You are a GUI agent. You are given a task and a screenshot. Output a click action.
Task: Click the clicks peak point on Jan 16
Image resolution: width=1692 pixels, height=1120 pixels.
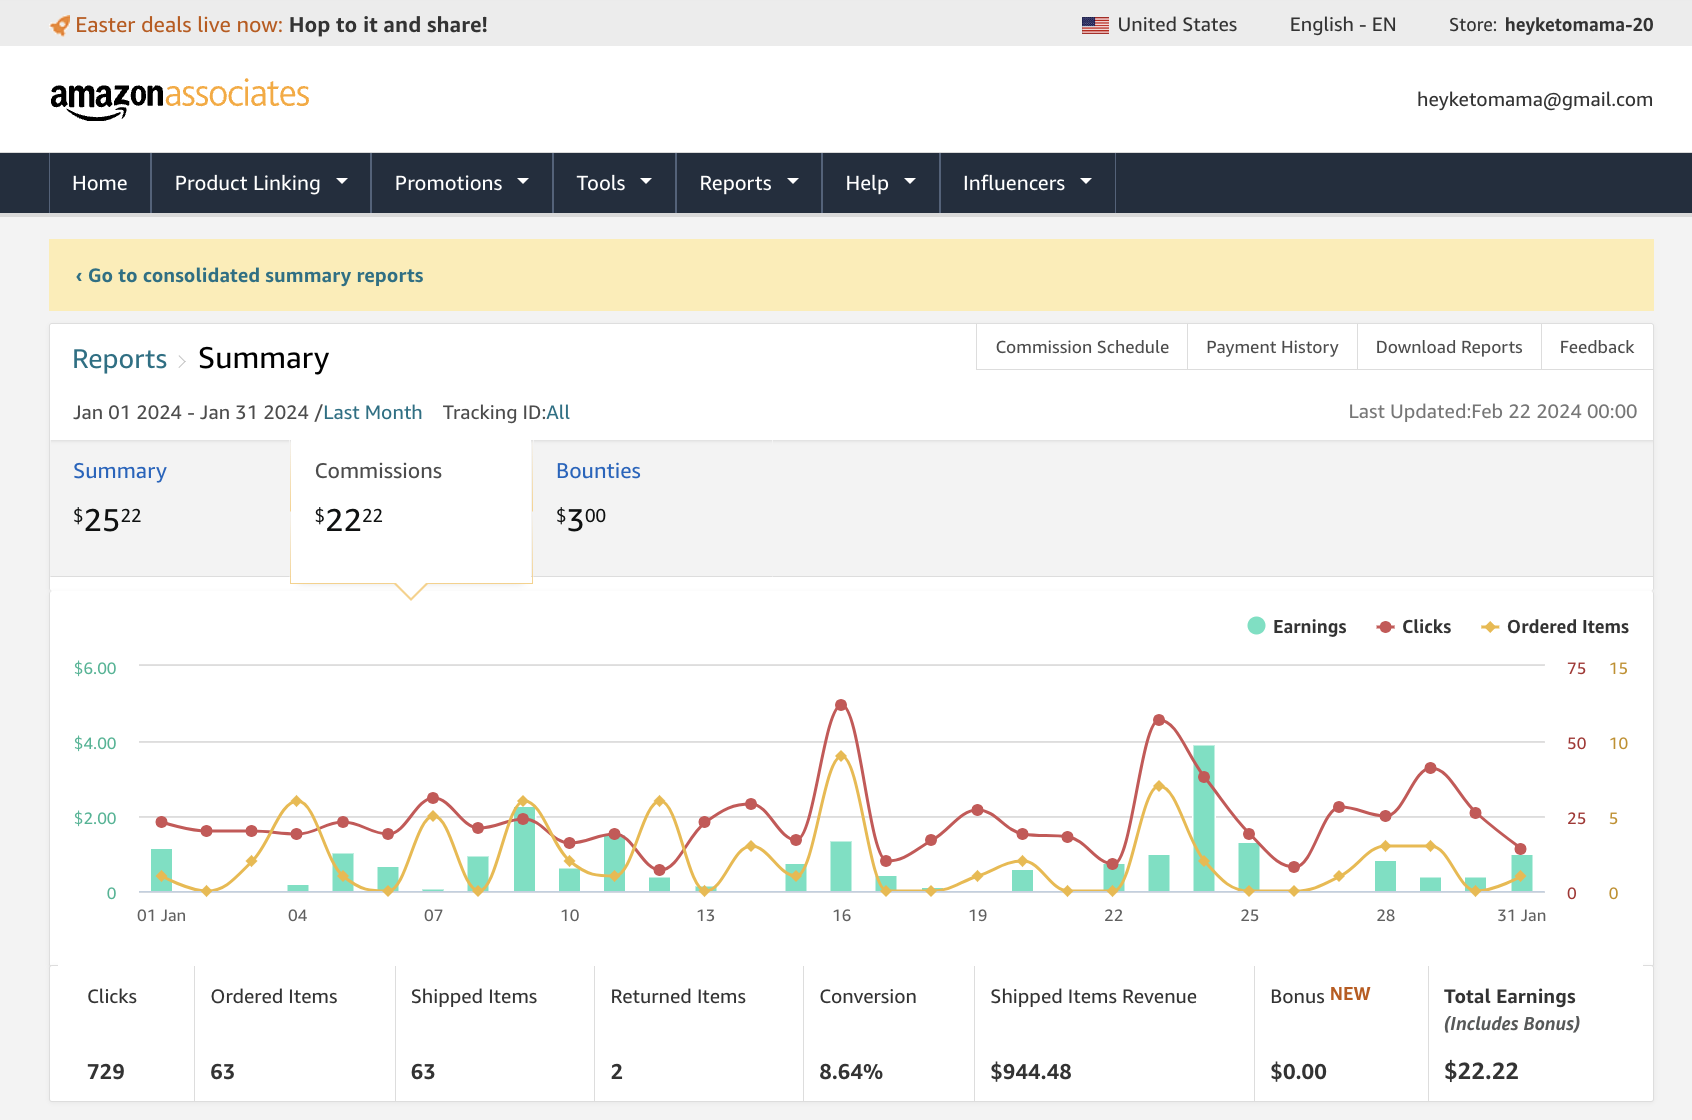pyautogui.click(x=841, y=705)
